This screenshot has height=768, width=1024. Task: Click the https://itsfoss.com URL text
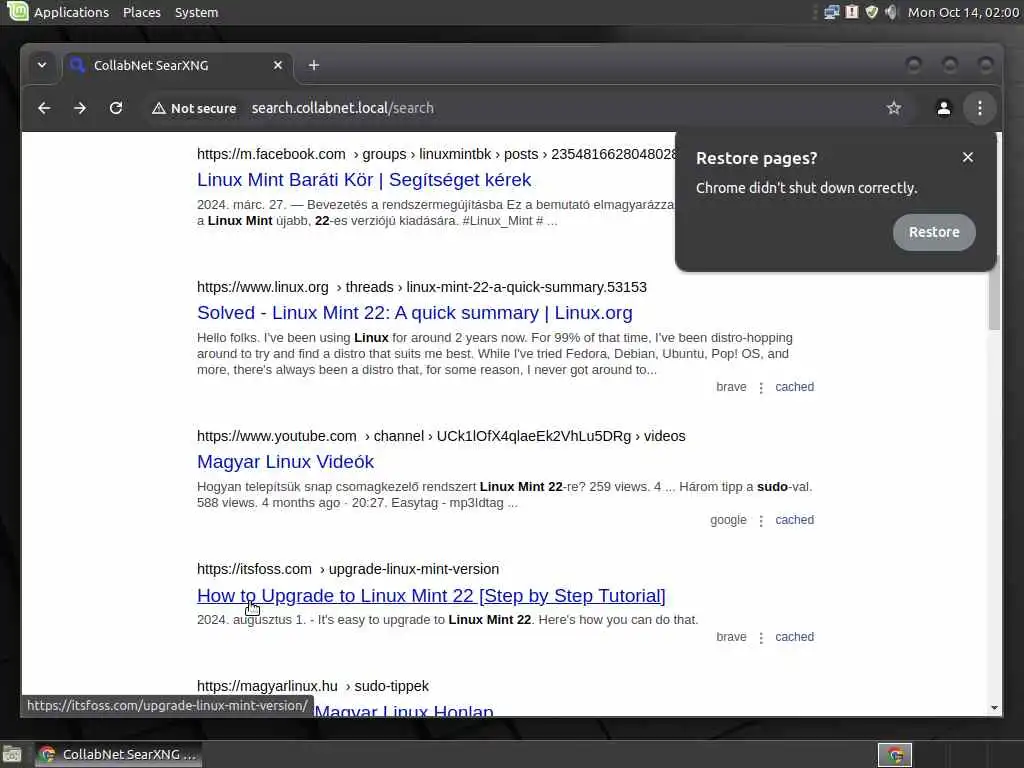tap(254, 569)
